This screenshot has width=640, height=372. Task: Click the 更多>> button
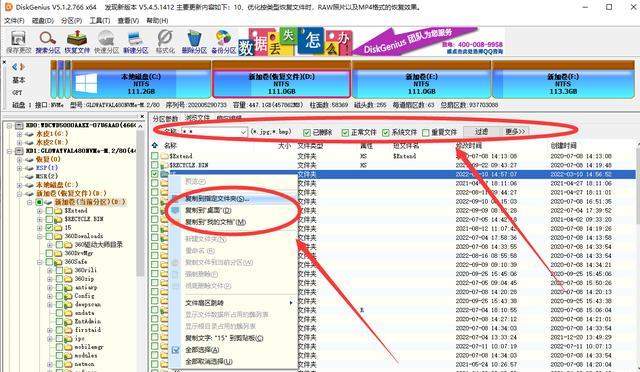(x=516, y=131)
